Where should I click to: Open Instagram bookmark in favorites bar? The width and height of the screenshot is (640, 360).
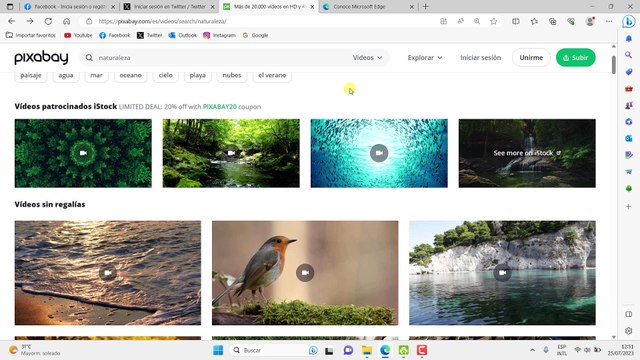coord(219,36)
